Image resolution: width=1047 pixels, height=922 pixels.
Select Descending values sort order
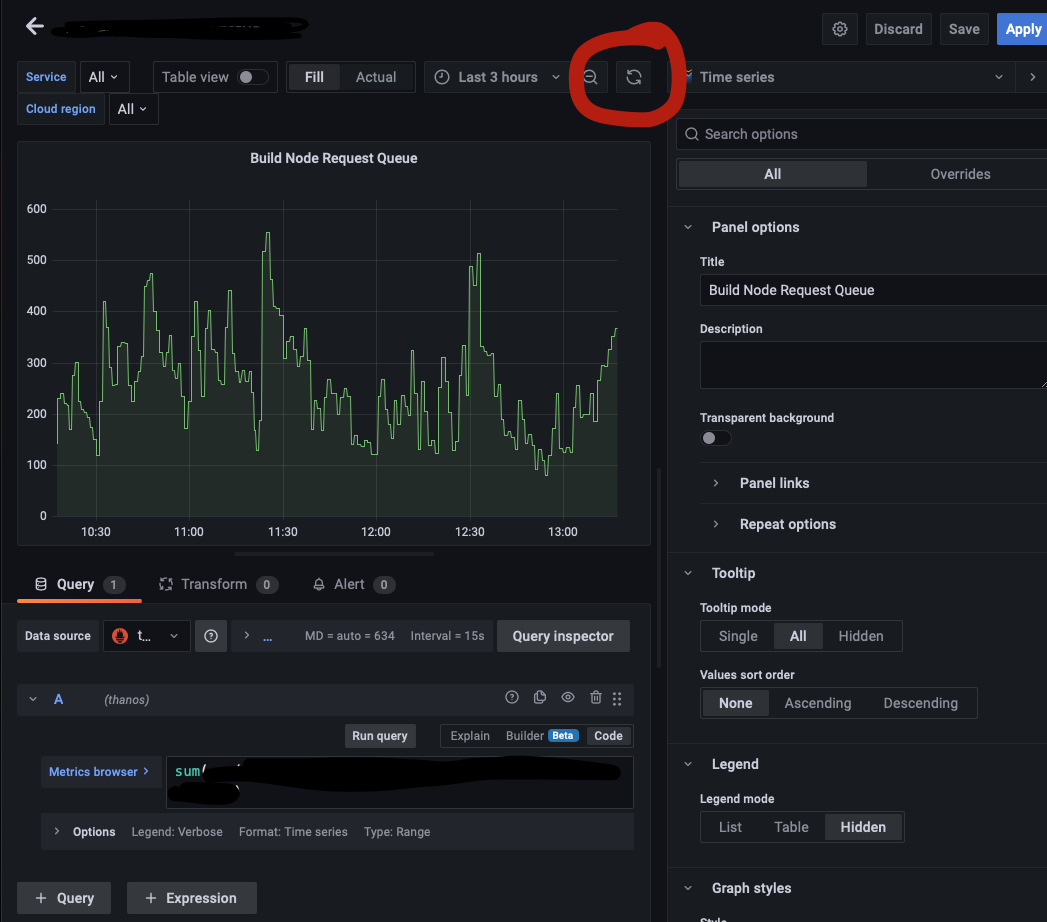point(920,702)
